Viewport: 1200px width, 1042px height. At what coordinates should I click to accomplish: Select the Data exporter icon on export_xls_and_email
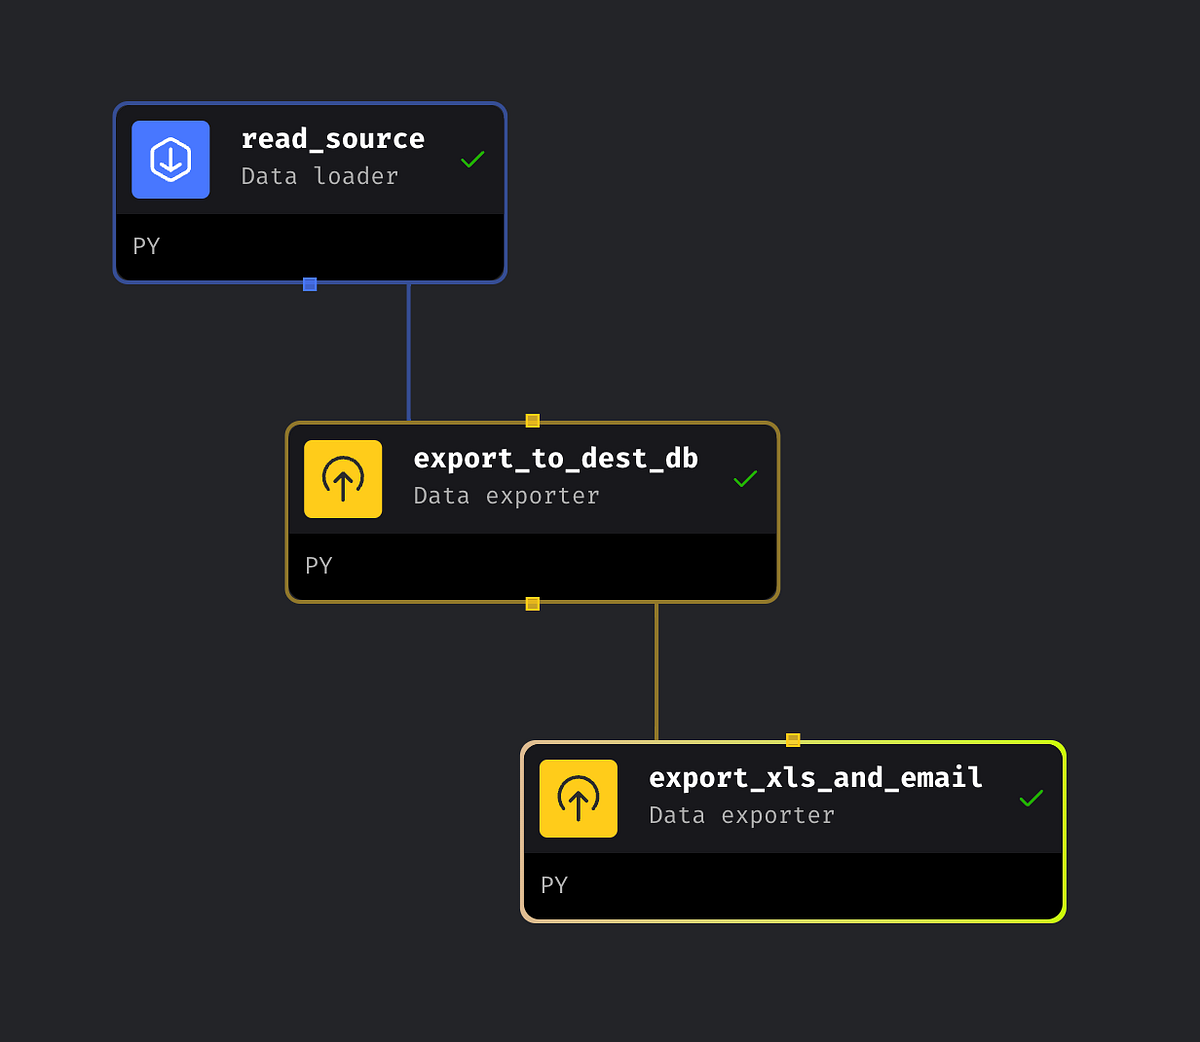(578, 798)
